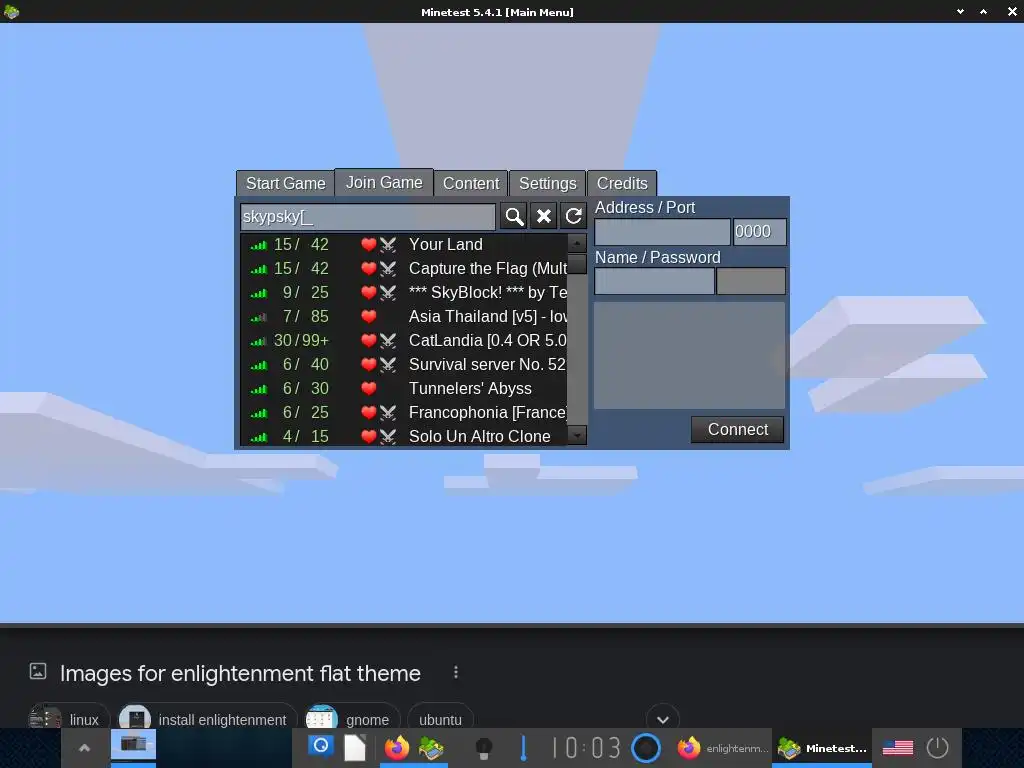Image resolution: width=1024 pixels, height=768 pixels.
Task: Click the desktop pager thumbnail in taskbar
Action: pyautogui.click(x=133, y=745)
